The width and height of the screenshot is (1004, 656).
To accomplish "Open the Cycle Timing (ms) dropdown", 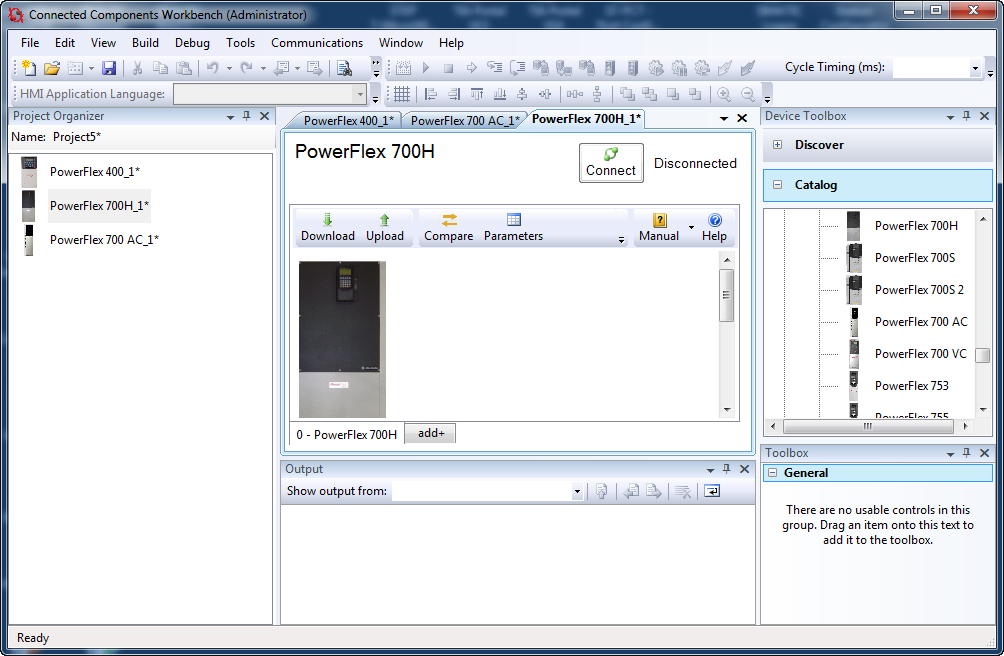I will (975, 68).
